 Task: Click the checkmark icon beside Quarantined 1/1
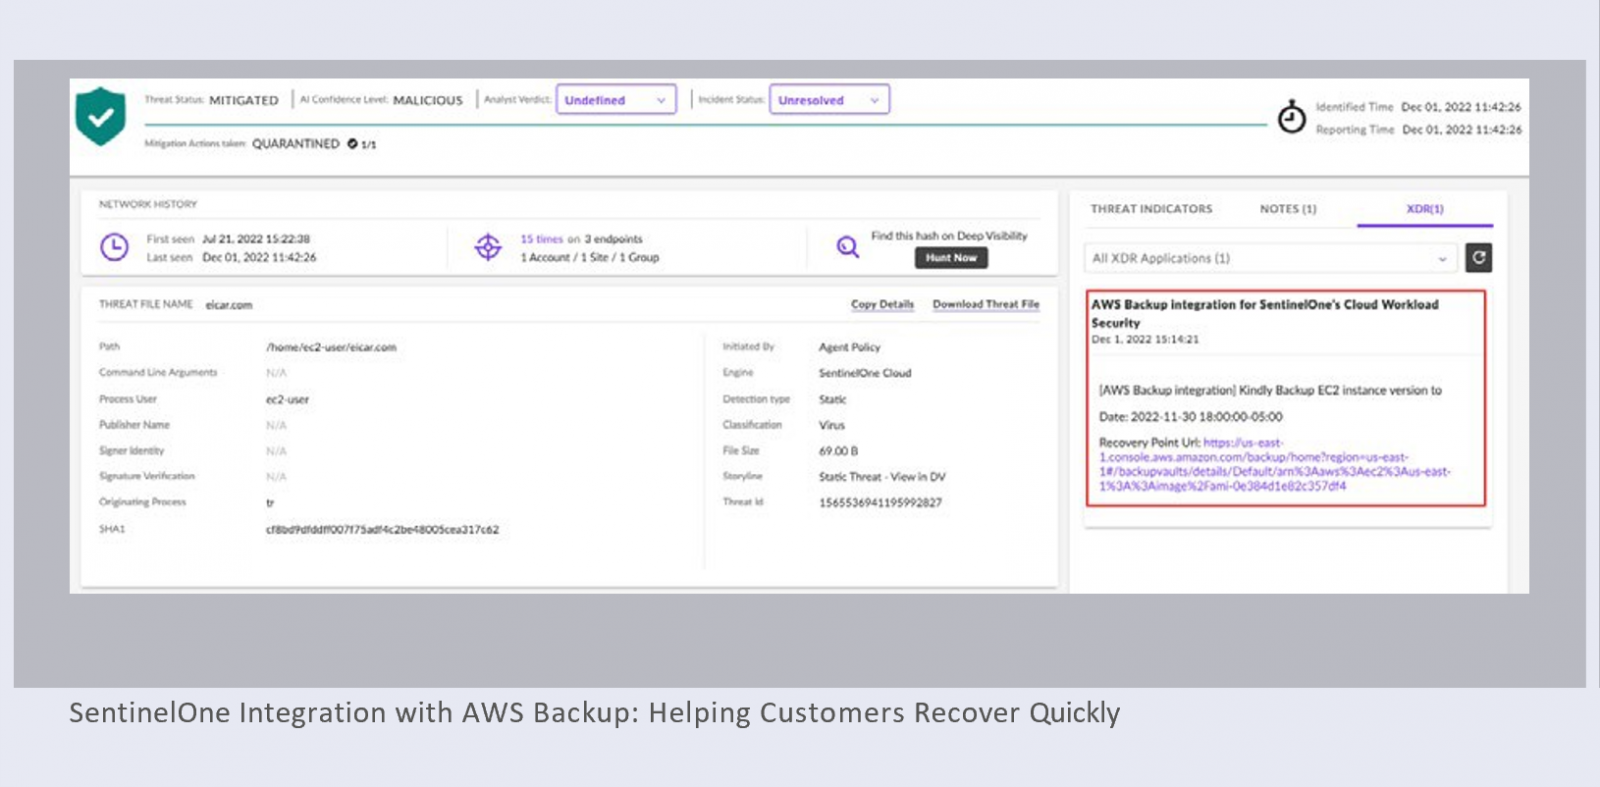(352, 144)
